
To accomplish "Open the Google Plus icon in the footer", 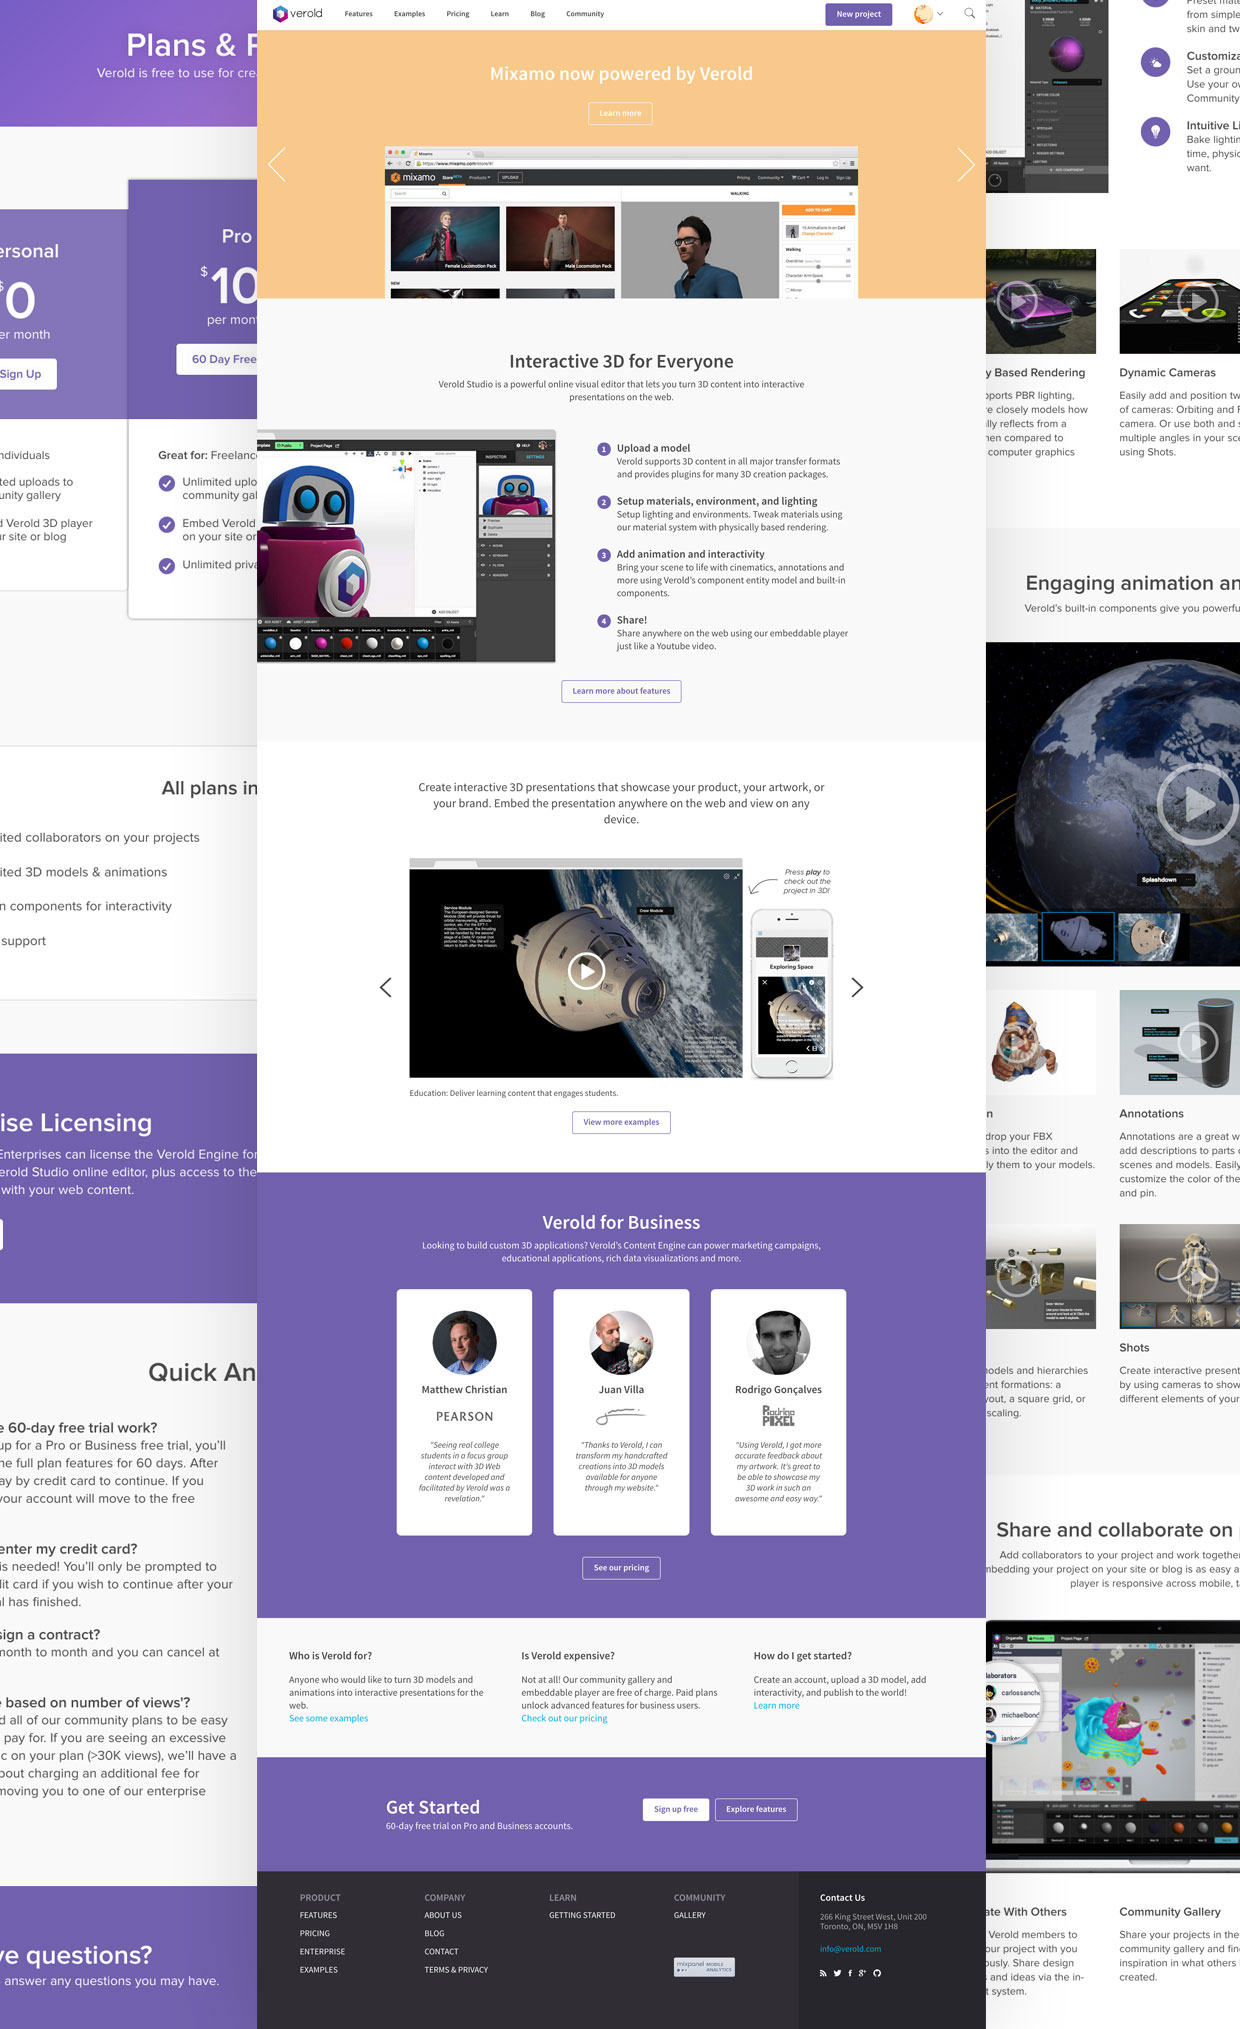I will (x=862, y=1973).
